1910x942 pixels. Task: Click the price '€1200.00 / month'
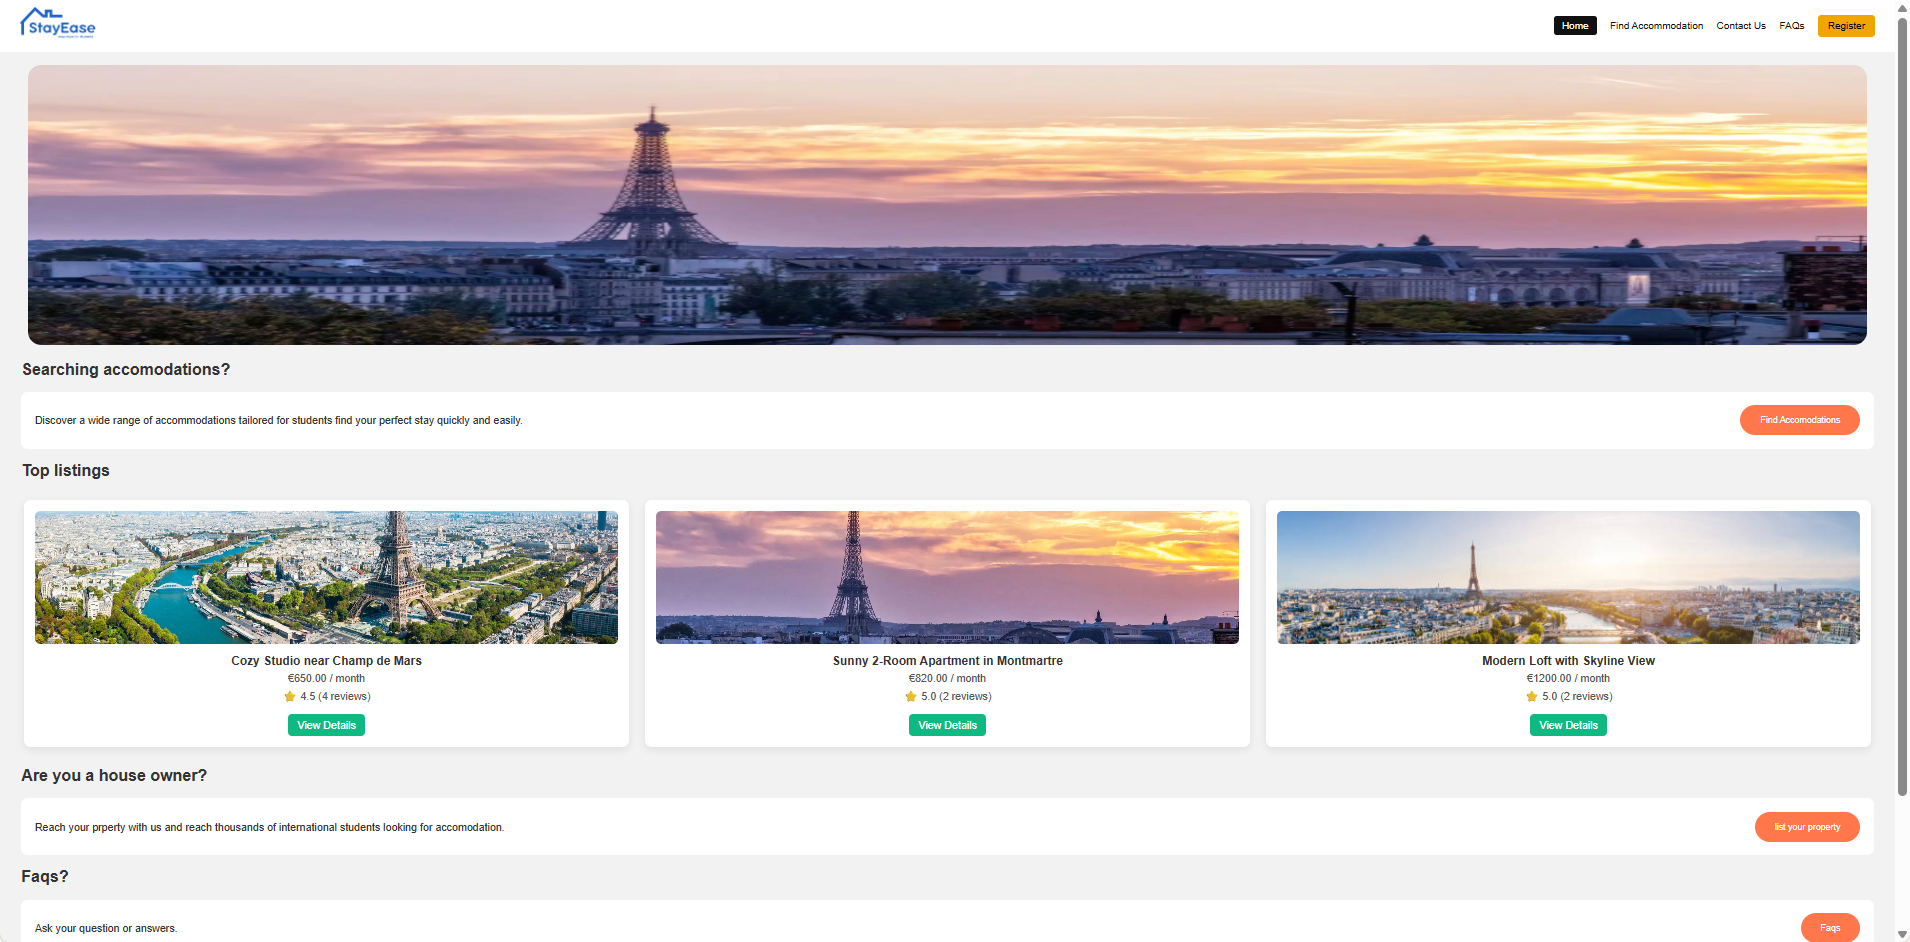tap(1568, 678)
